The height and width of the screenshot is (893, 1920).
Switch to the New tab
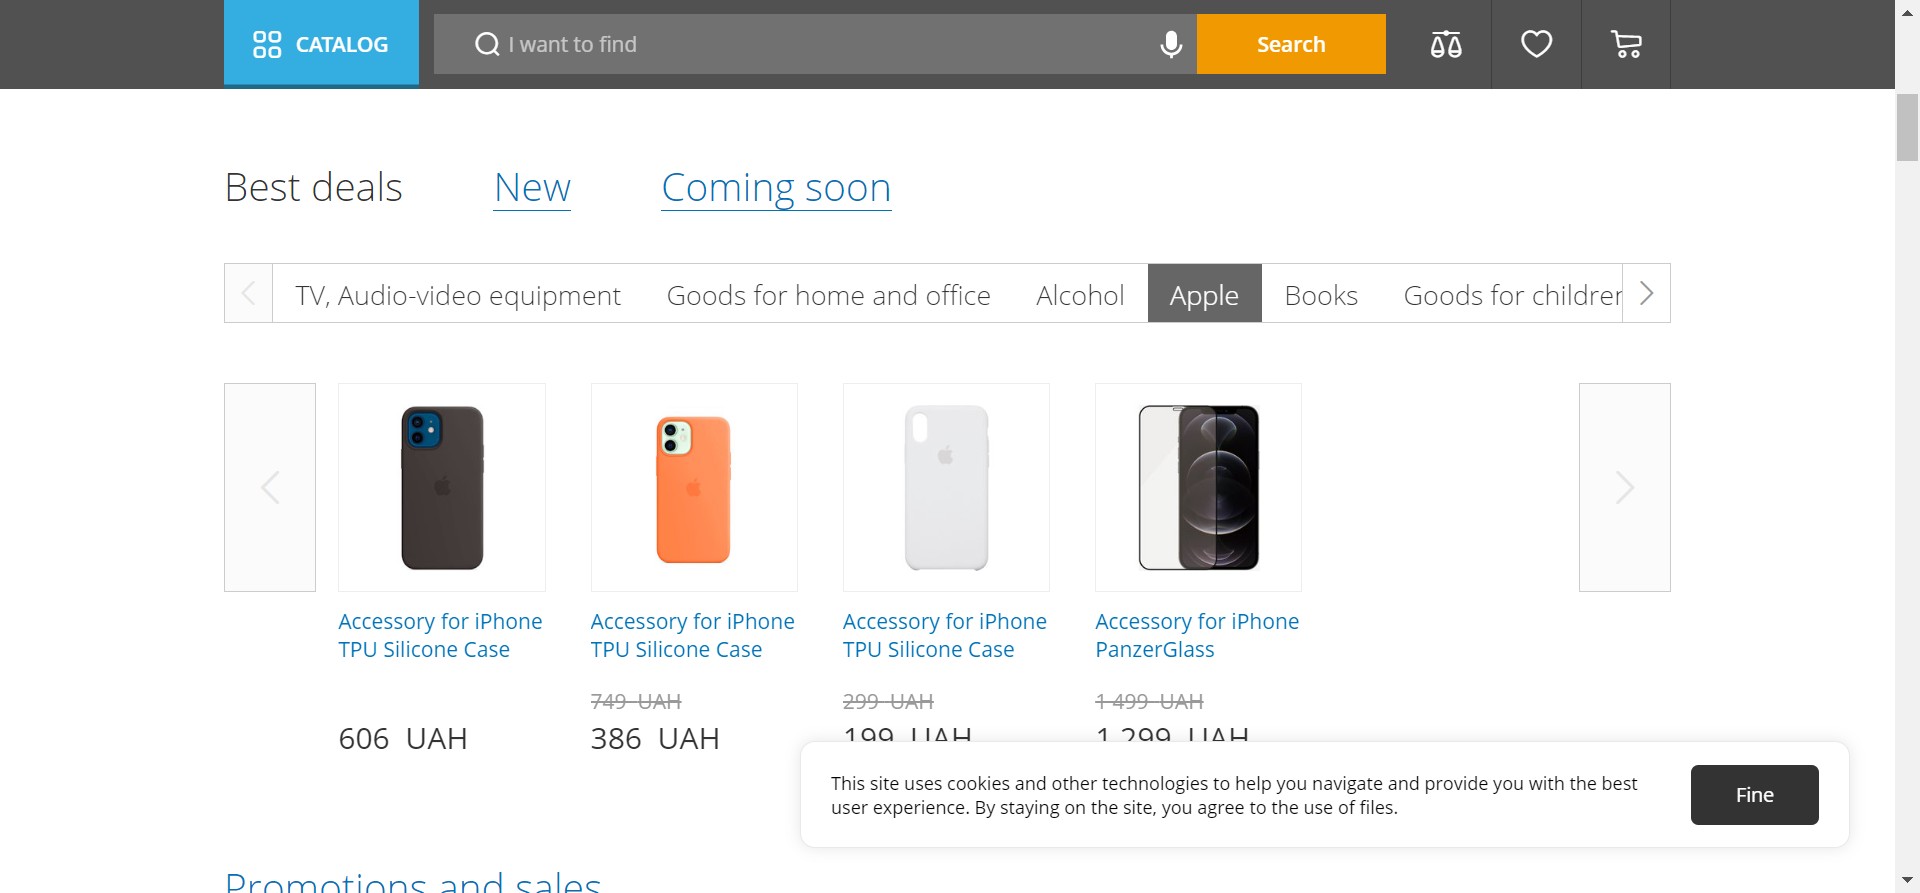point(532,188)
